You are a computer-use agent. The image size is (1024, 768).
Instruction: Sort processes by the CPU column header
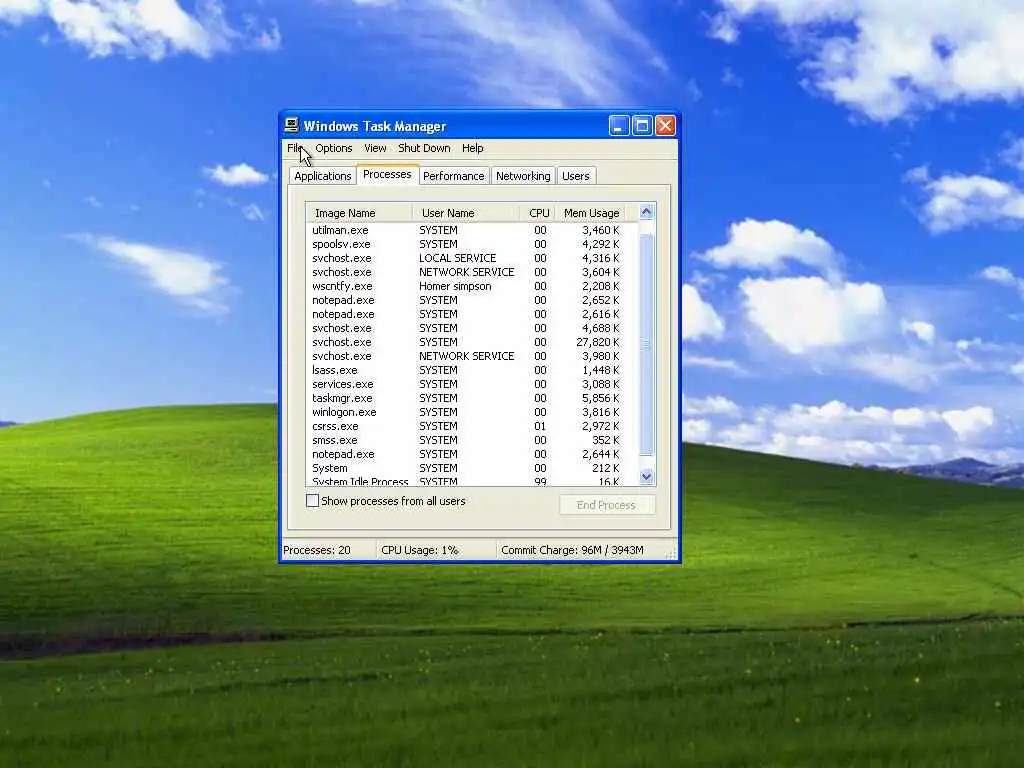(x=539, y=213)
